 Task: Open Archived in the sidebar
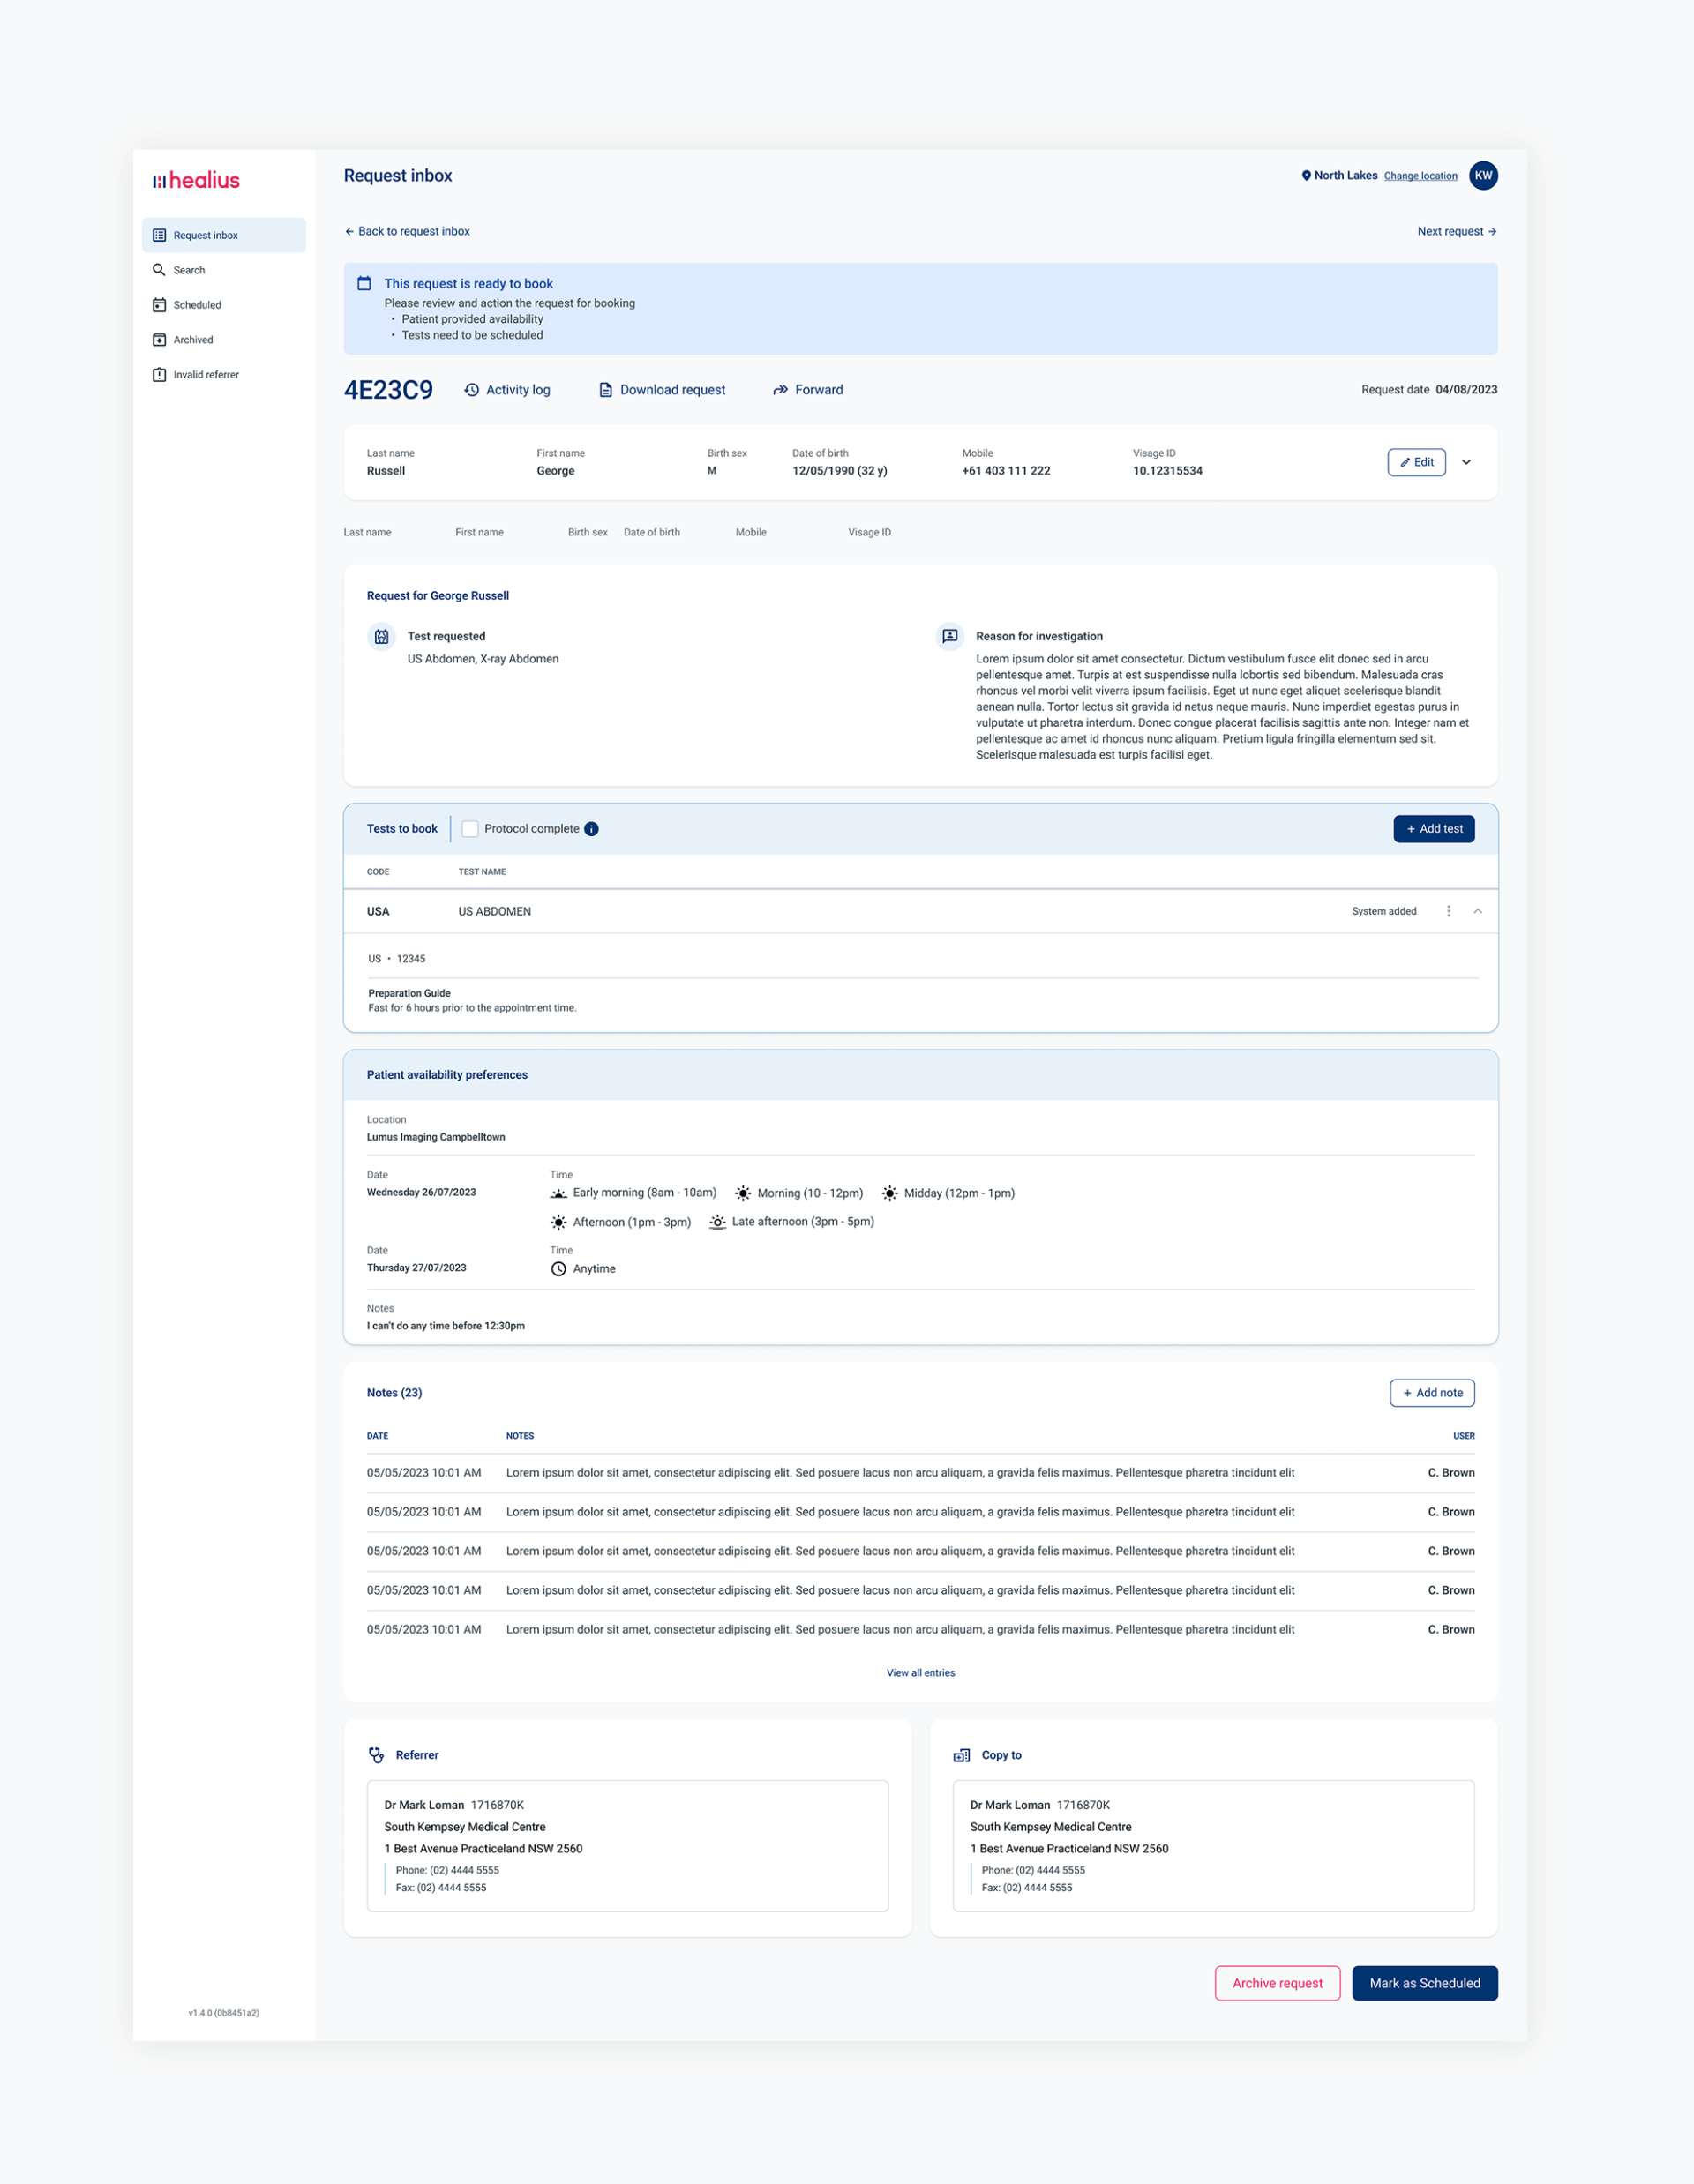click(x=224, y=340)
